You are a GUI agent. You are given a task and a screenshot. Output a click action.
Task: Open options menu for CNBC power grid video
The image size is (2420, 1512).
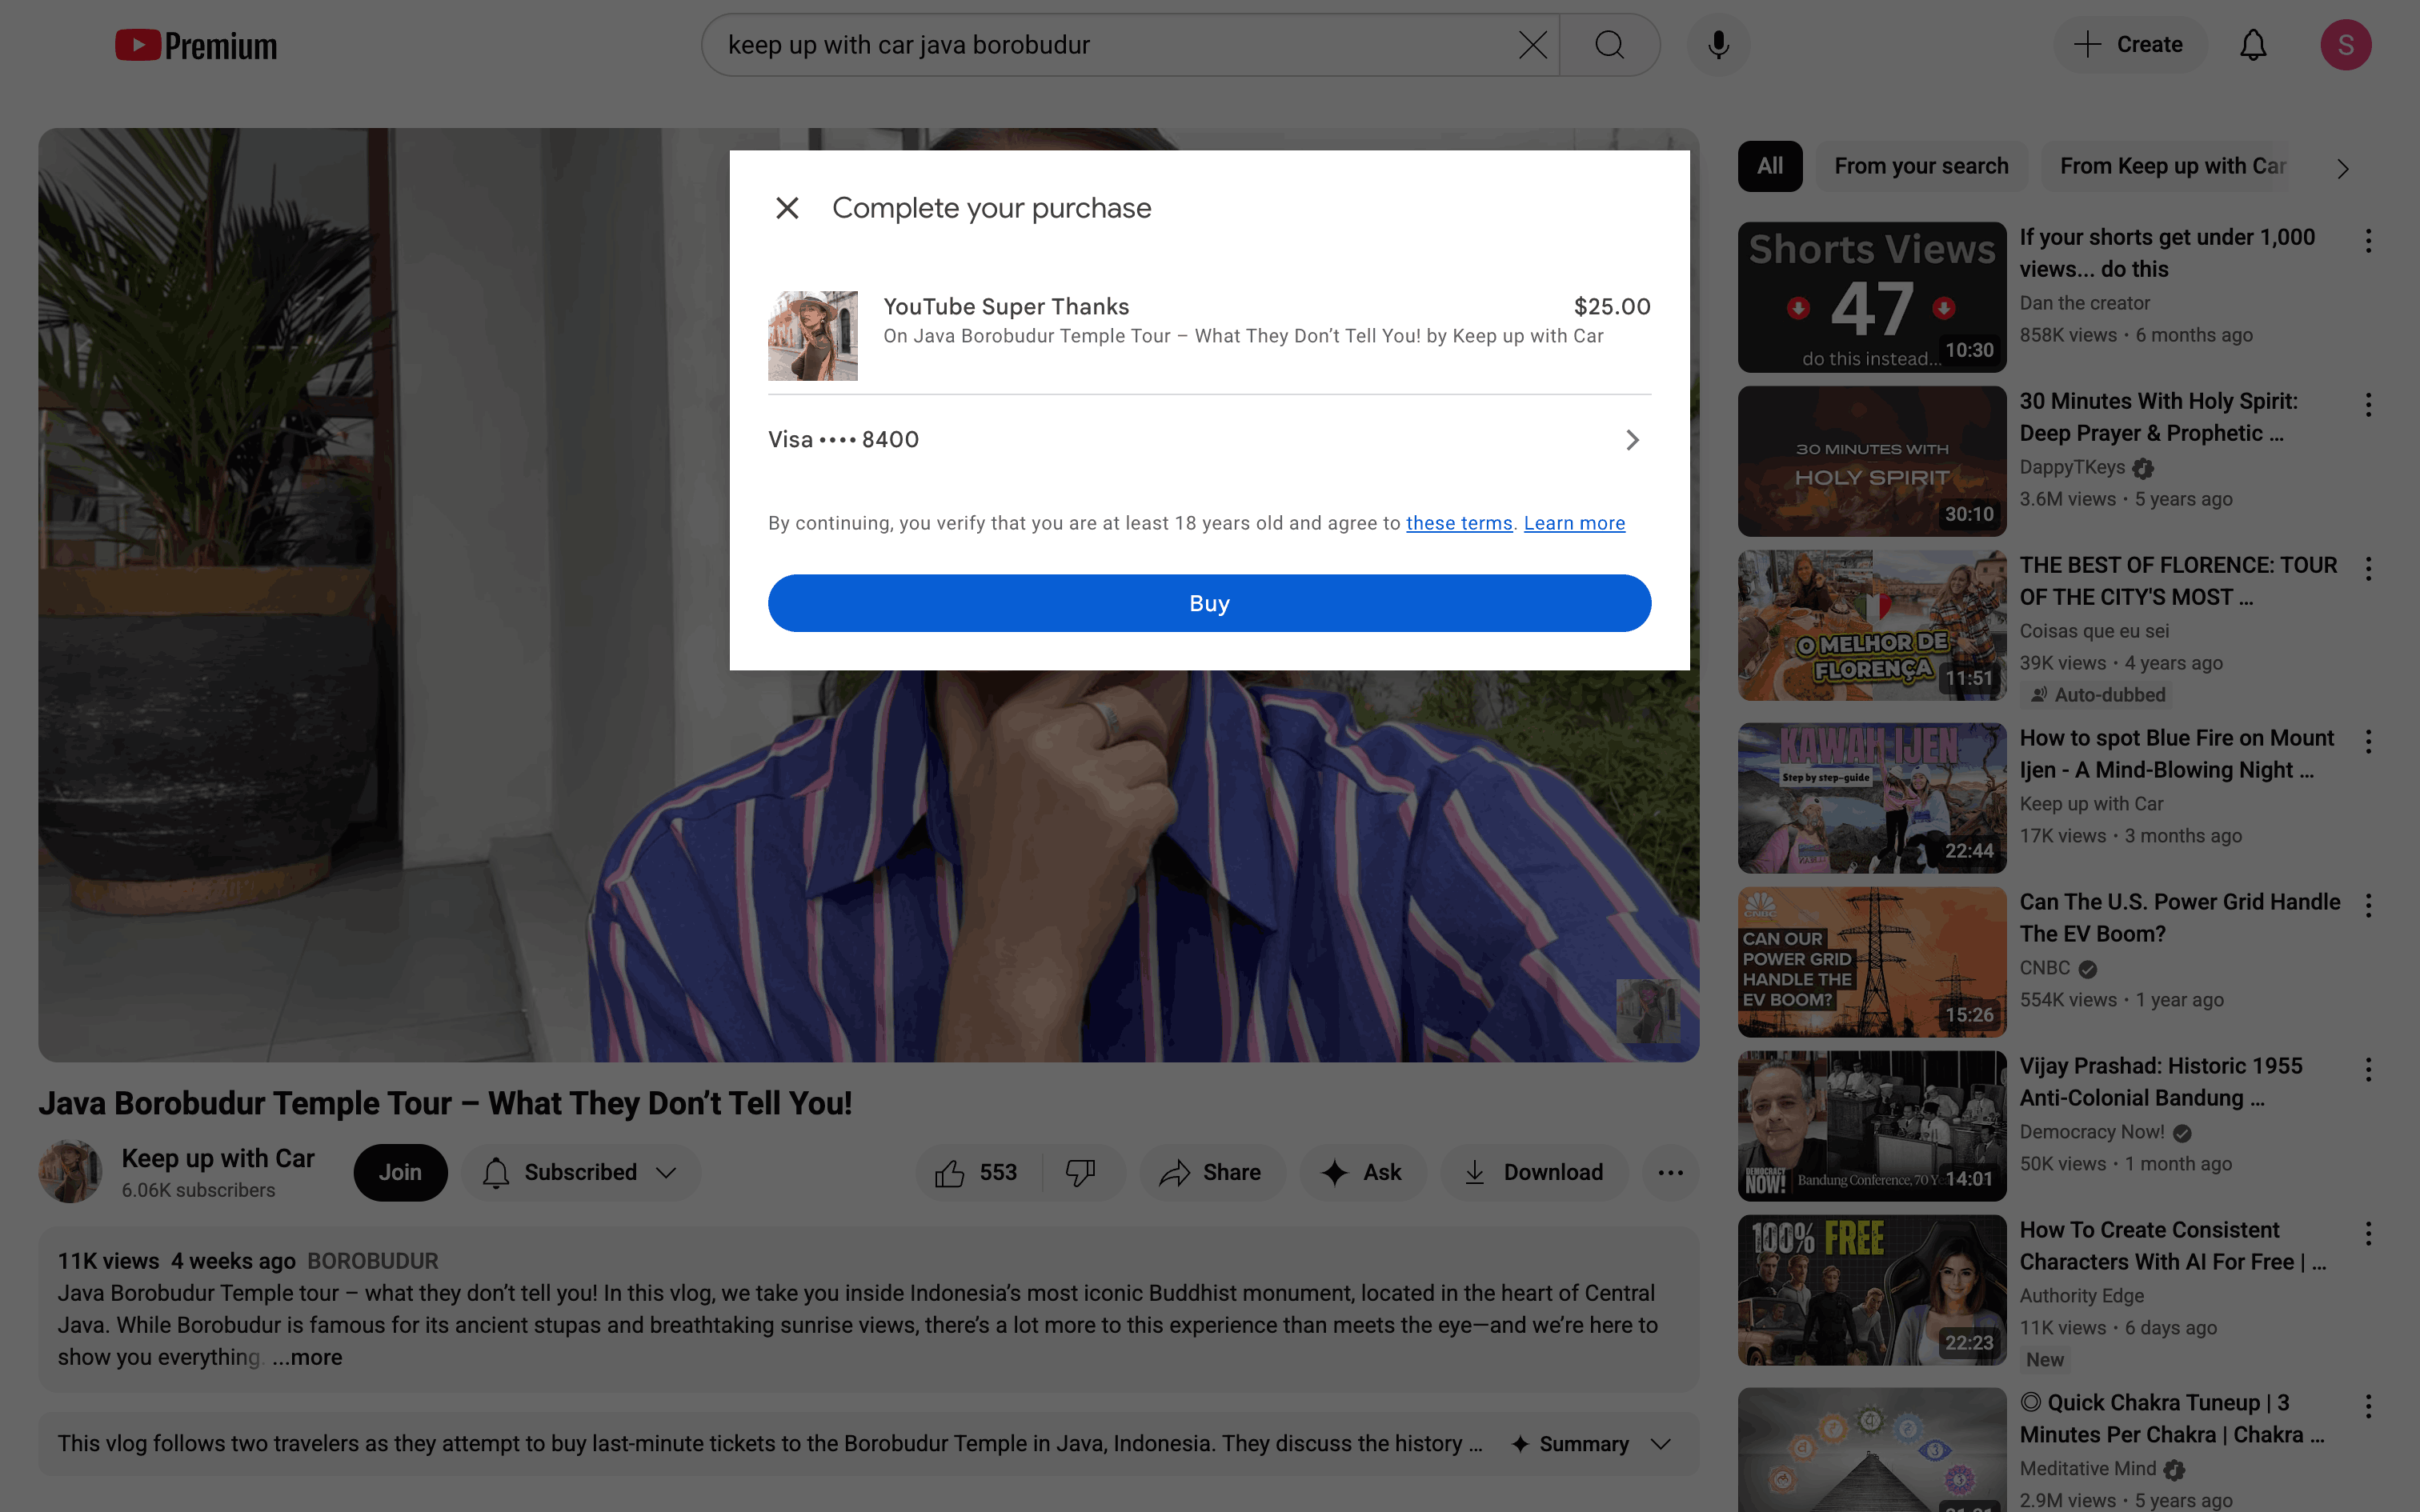2368,905
